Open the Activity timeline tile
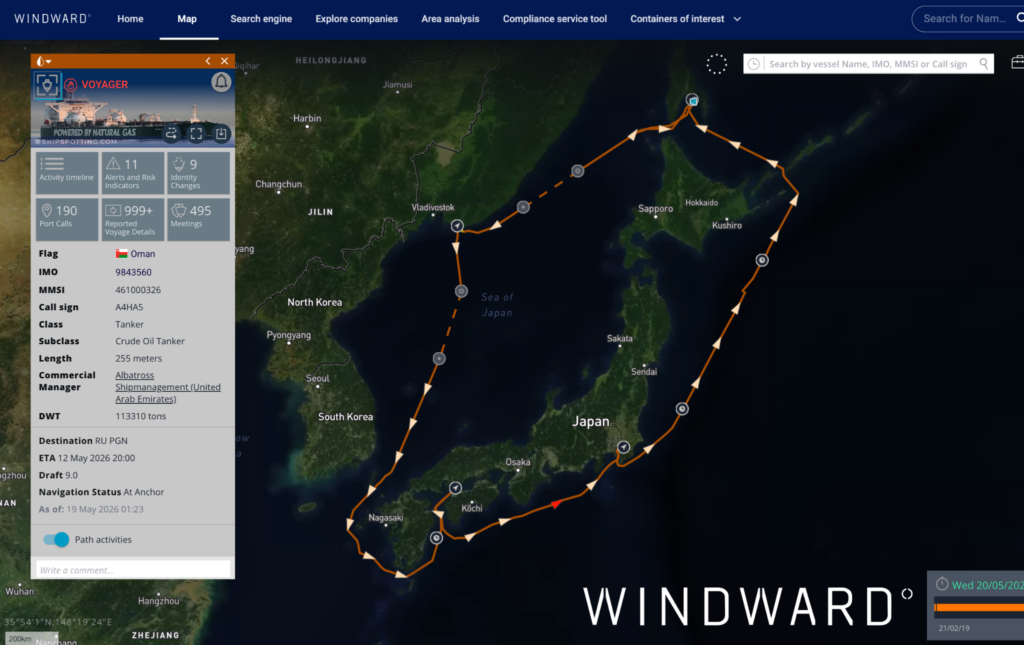1024x645 pixels. point(67,173)
